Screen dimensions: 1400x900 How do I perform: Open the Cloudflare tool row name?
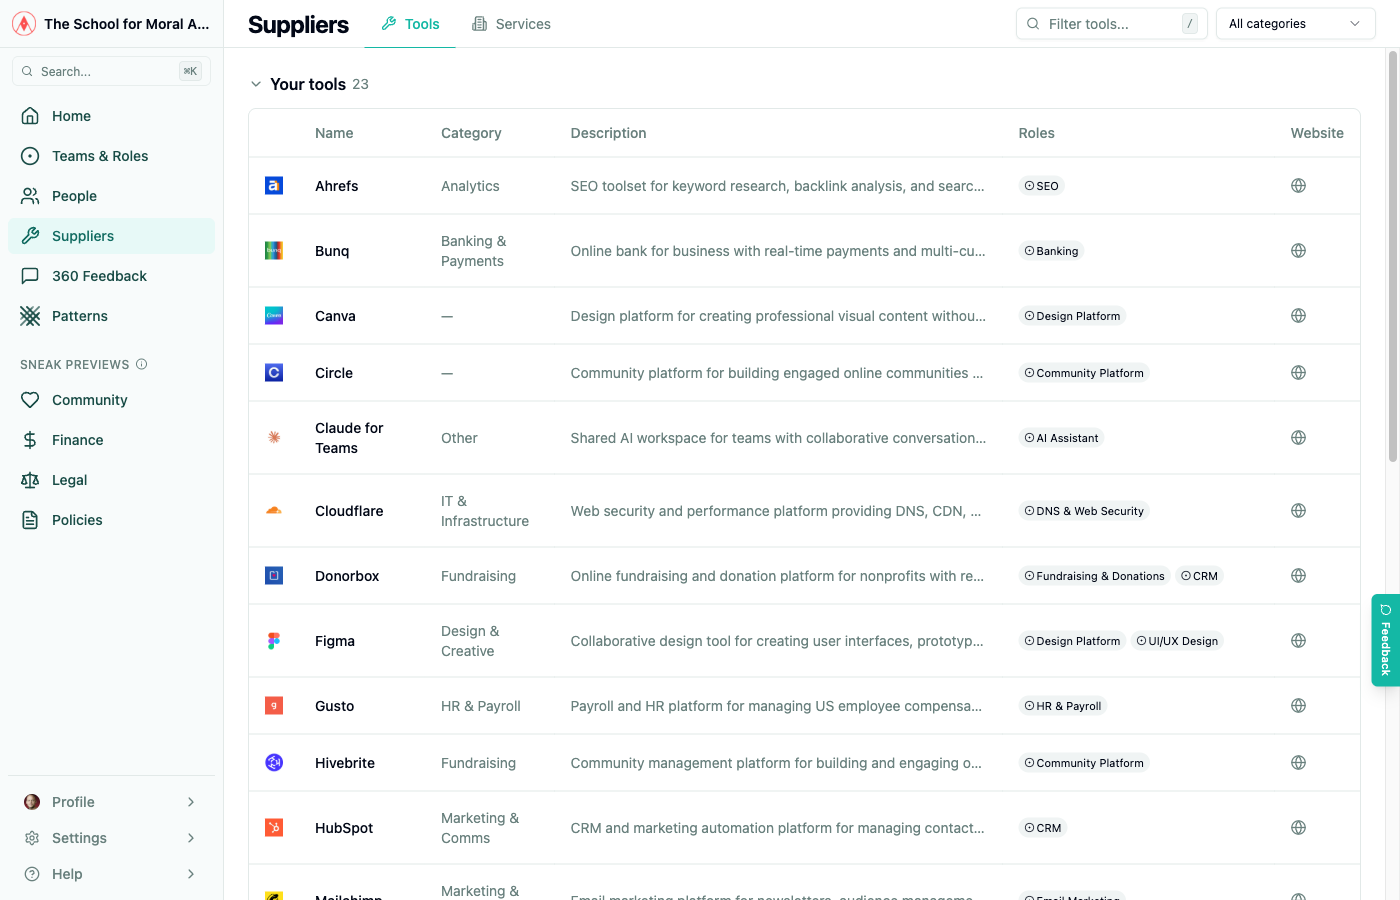(349, 511)
